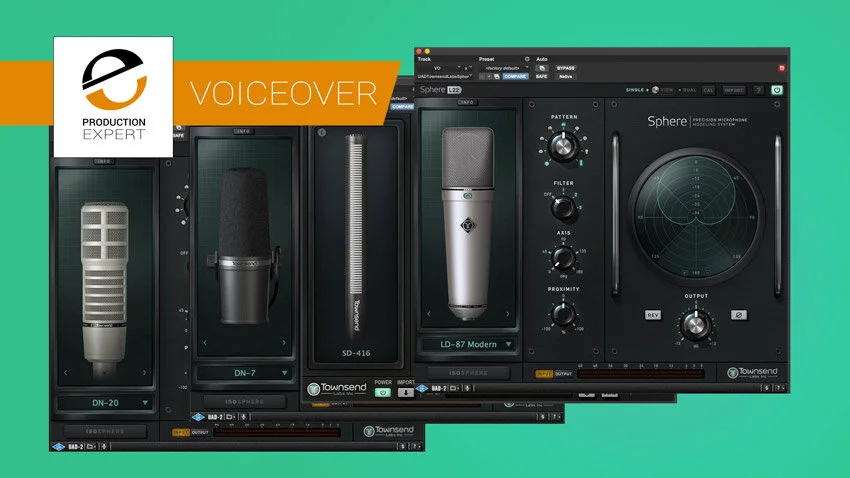Click the automation enable icon under Auto
This screenshot has height=478, width=850.
tap(541, 68)
